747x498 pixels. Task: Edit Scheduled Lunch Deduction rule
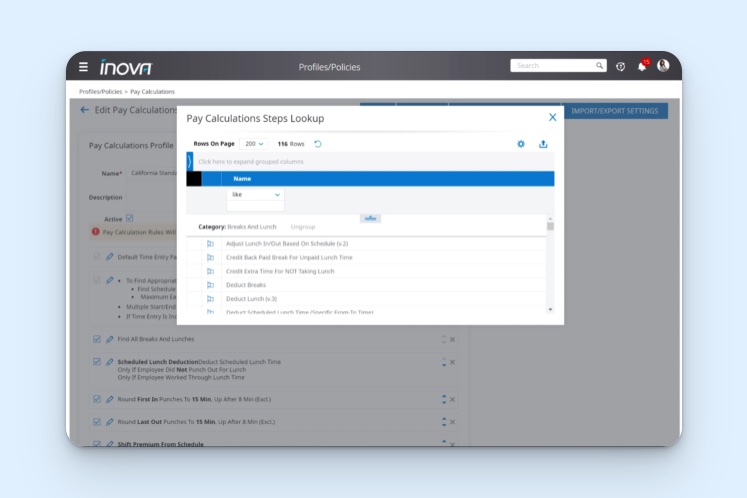[x=110, y=362]
